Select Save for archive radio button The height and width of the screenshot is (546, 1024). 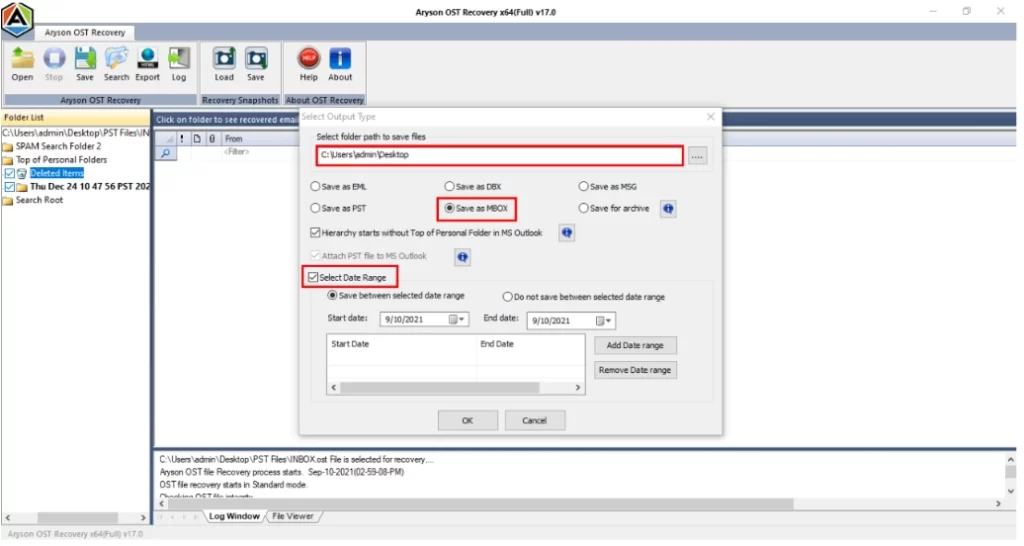(x=583, y=208)
